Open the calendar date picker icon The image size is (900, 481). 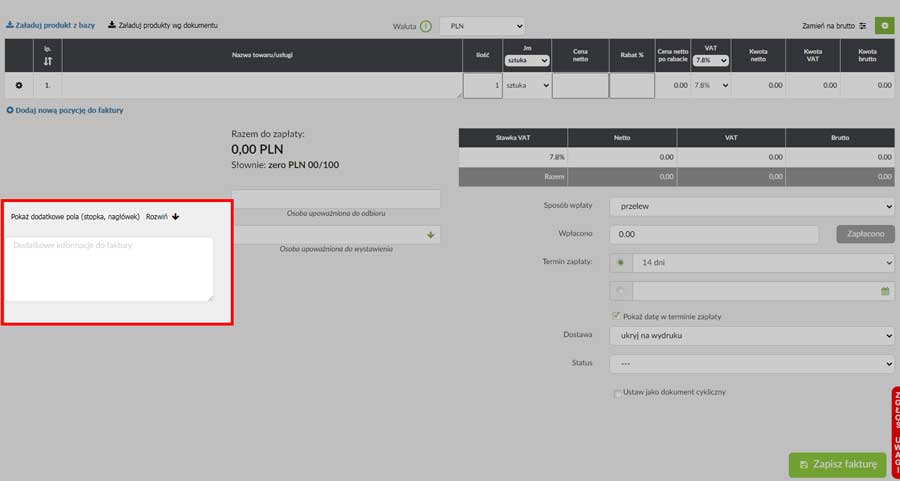[x=885, y=291]
